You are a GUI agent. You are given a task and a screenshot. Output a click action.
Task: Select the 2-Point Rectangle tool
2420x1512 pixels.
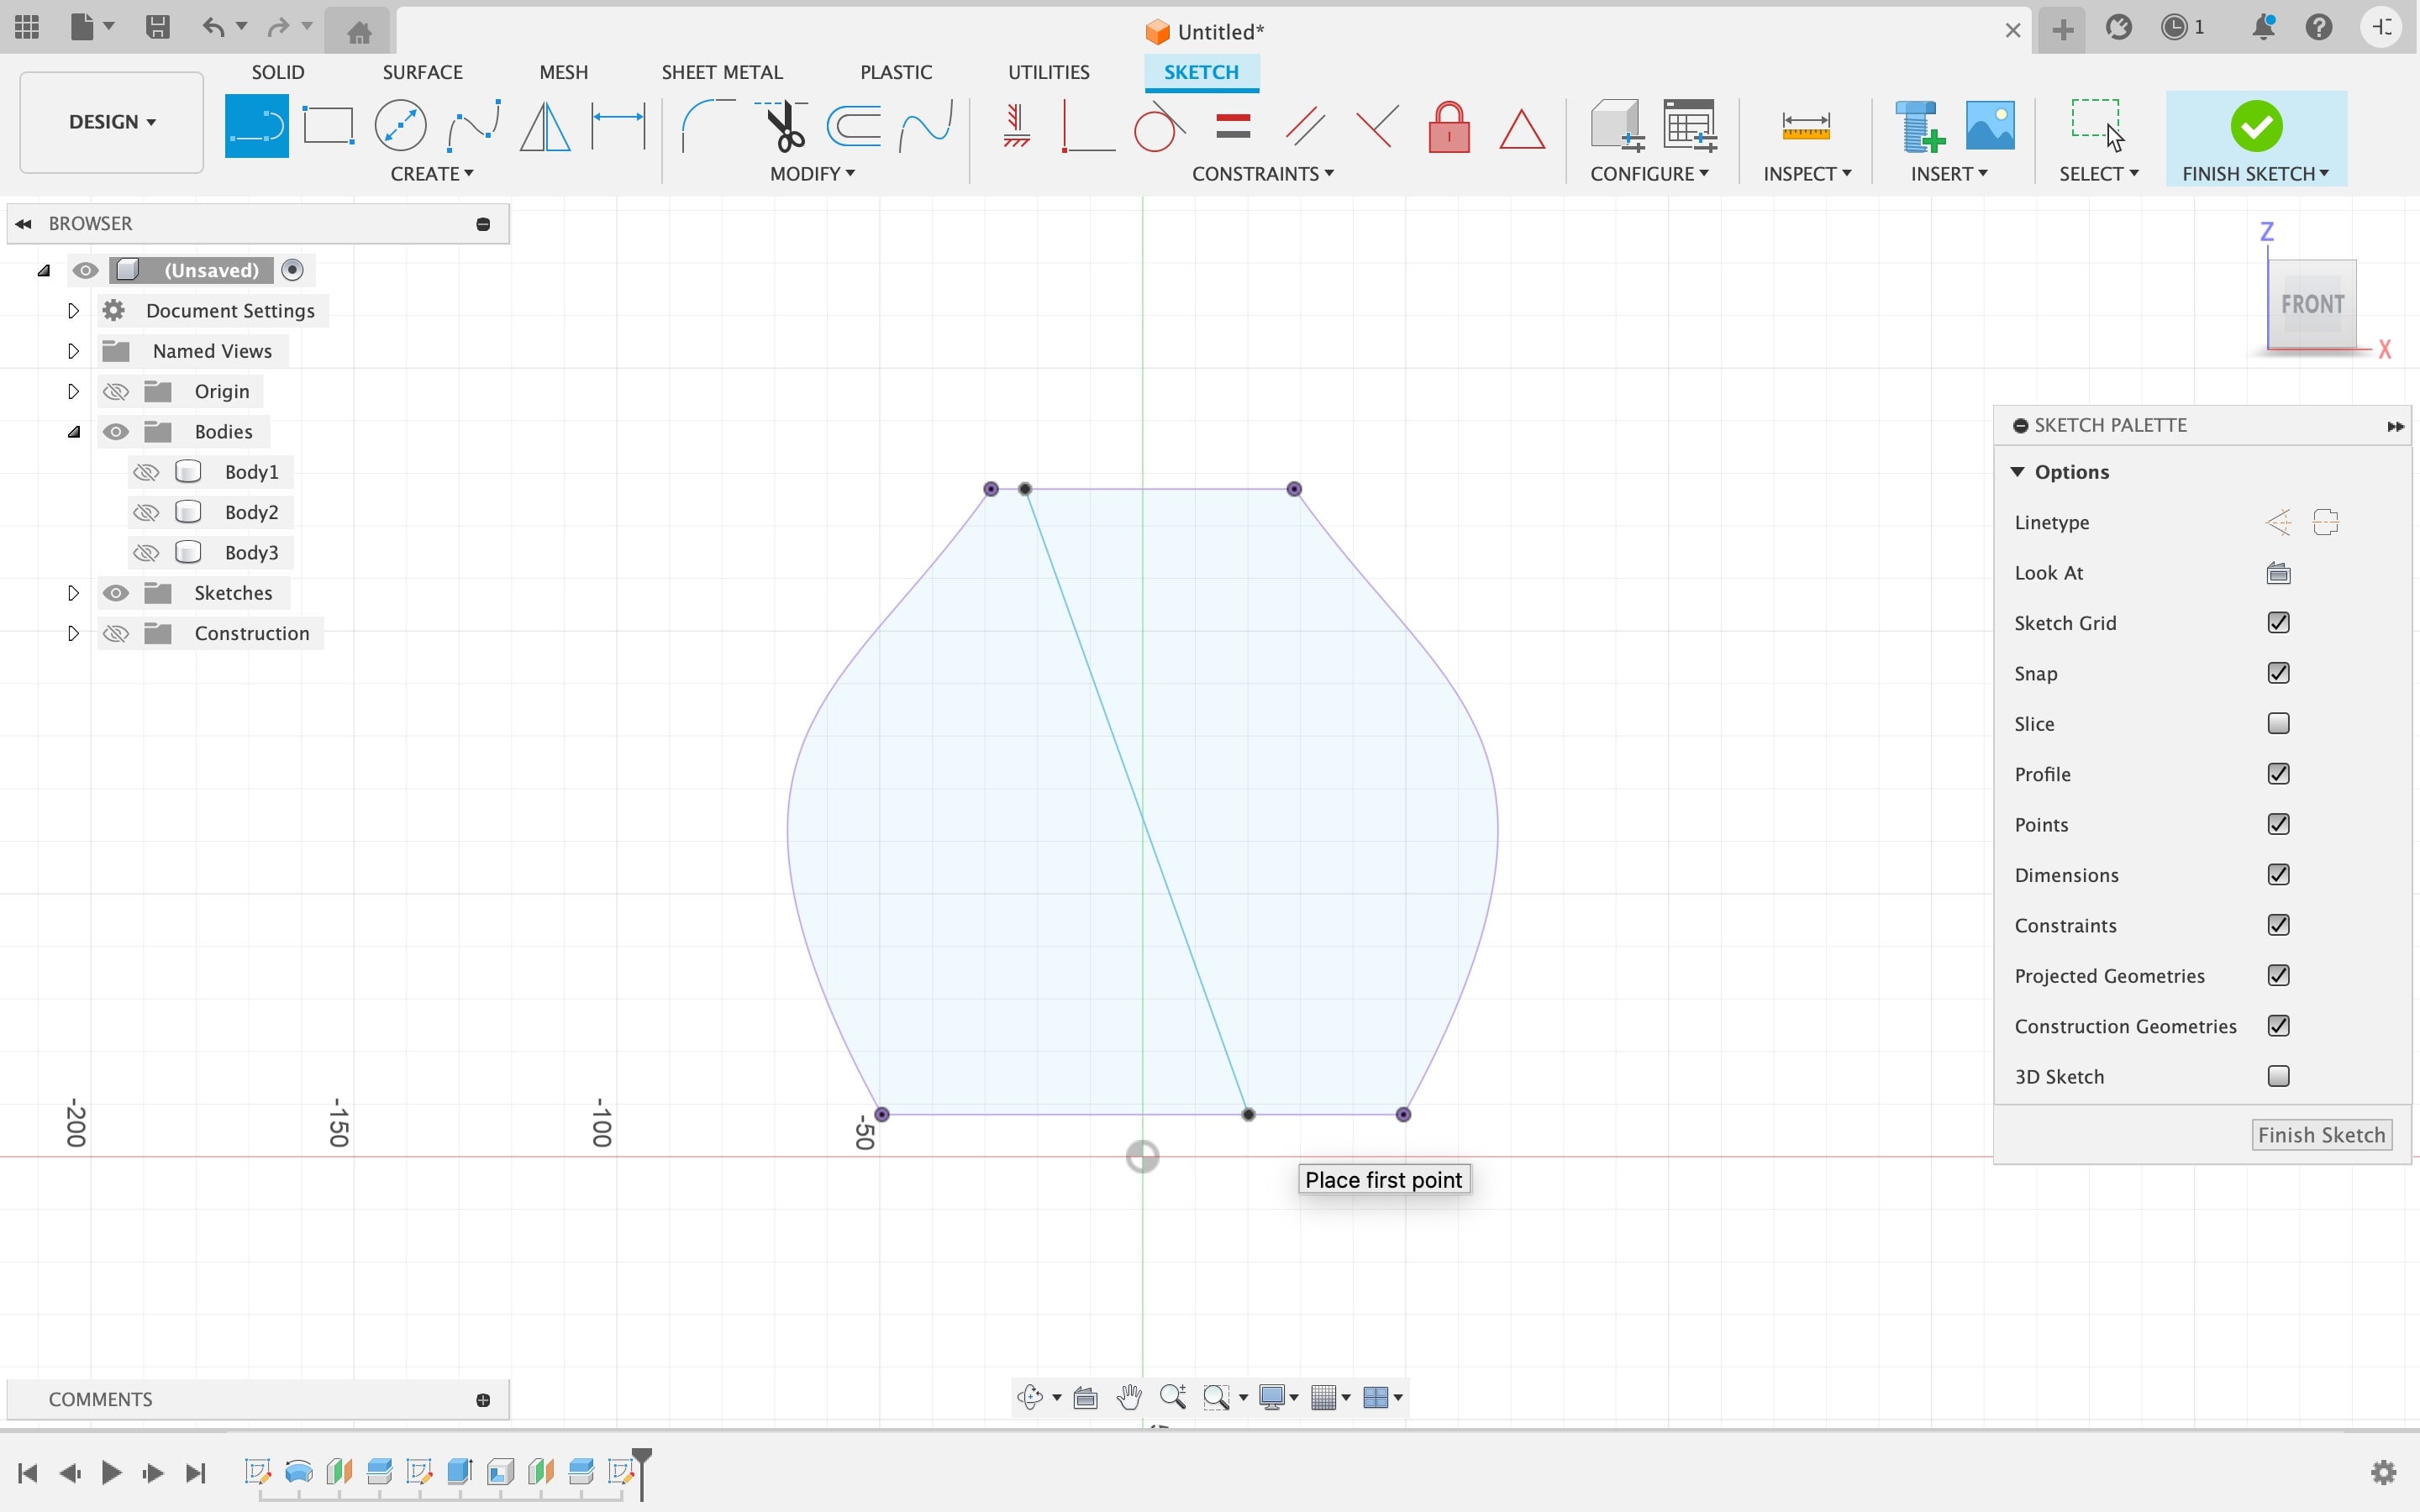pos(328,126)
